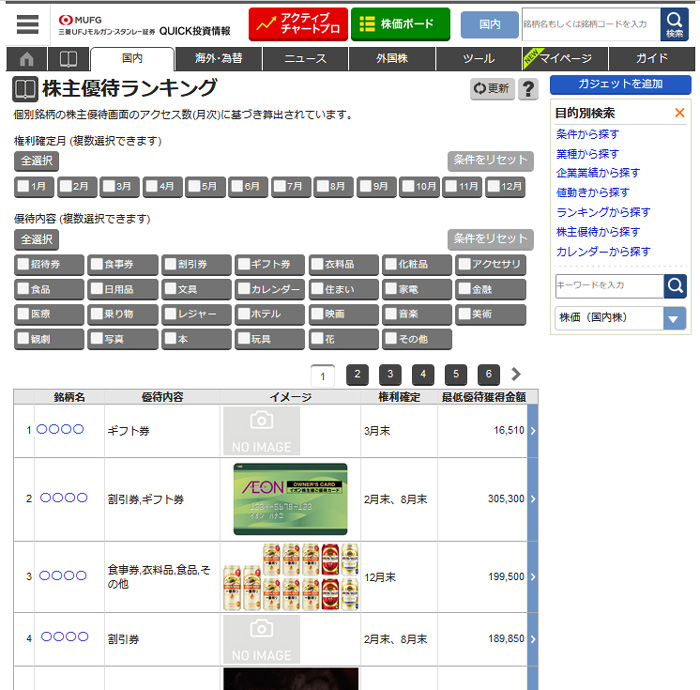Image resolution: width=700 pixels, height=690 pixels.
Task: Enable the ギフト券 checkbox
Action: pyautogui.click(x=243, y=265)
